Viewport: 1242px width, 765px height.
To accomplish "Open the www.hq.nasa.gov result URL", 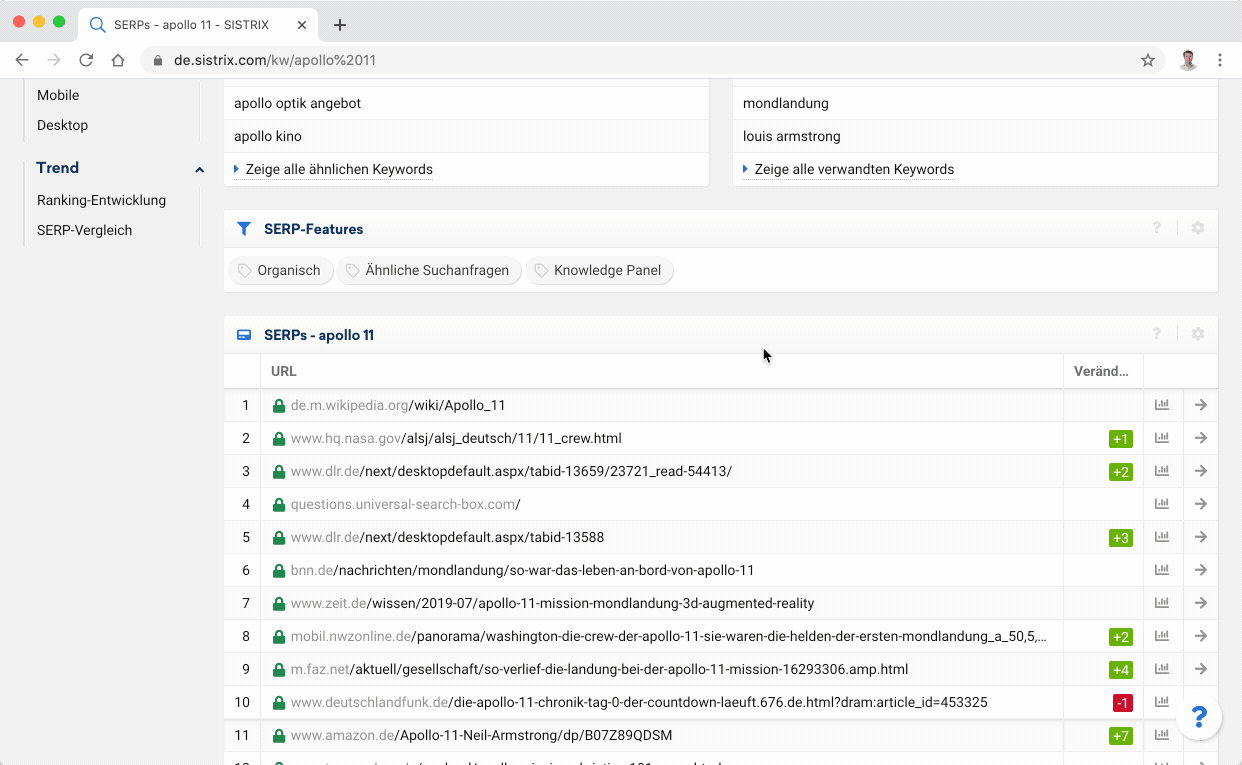I will [455, 438].
